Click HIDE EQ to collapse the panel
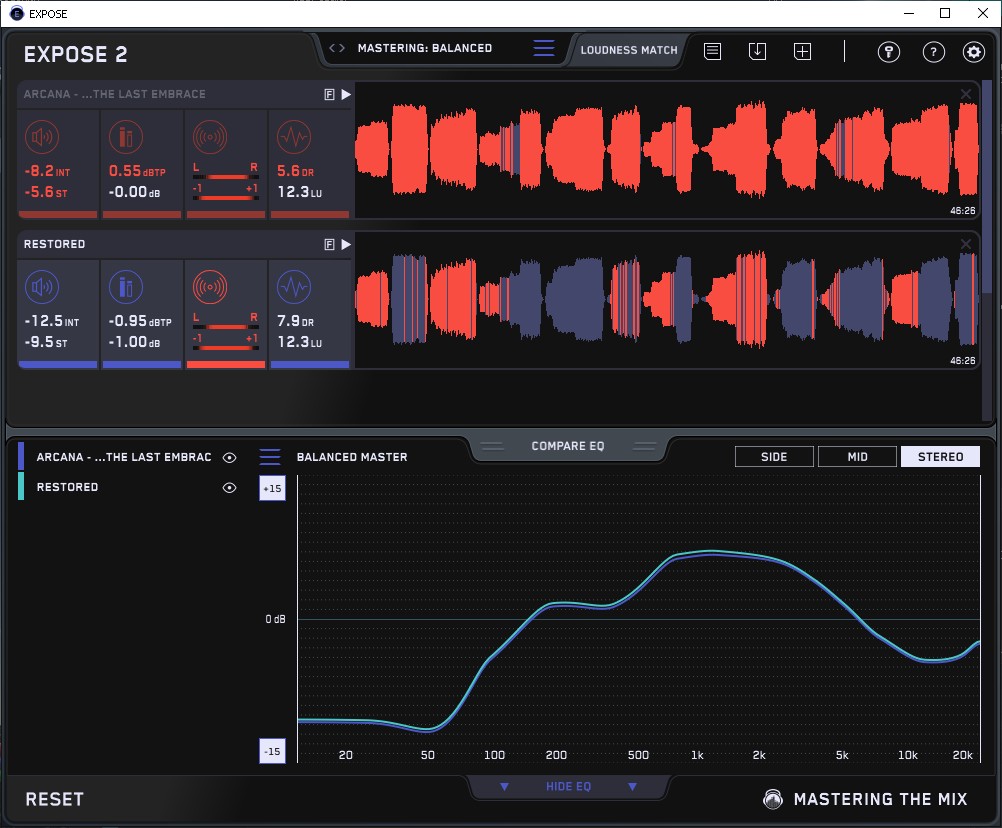The height and width of the screenshot is (828, 1002). tap(568, 786)
